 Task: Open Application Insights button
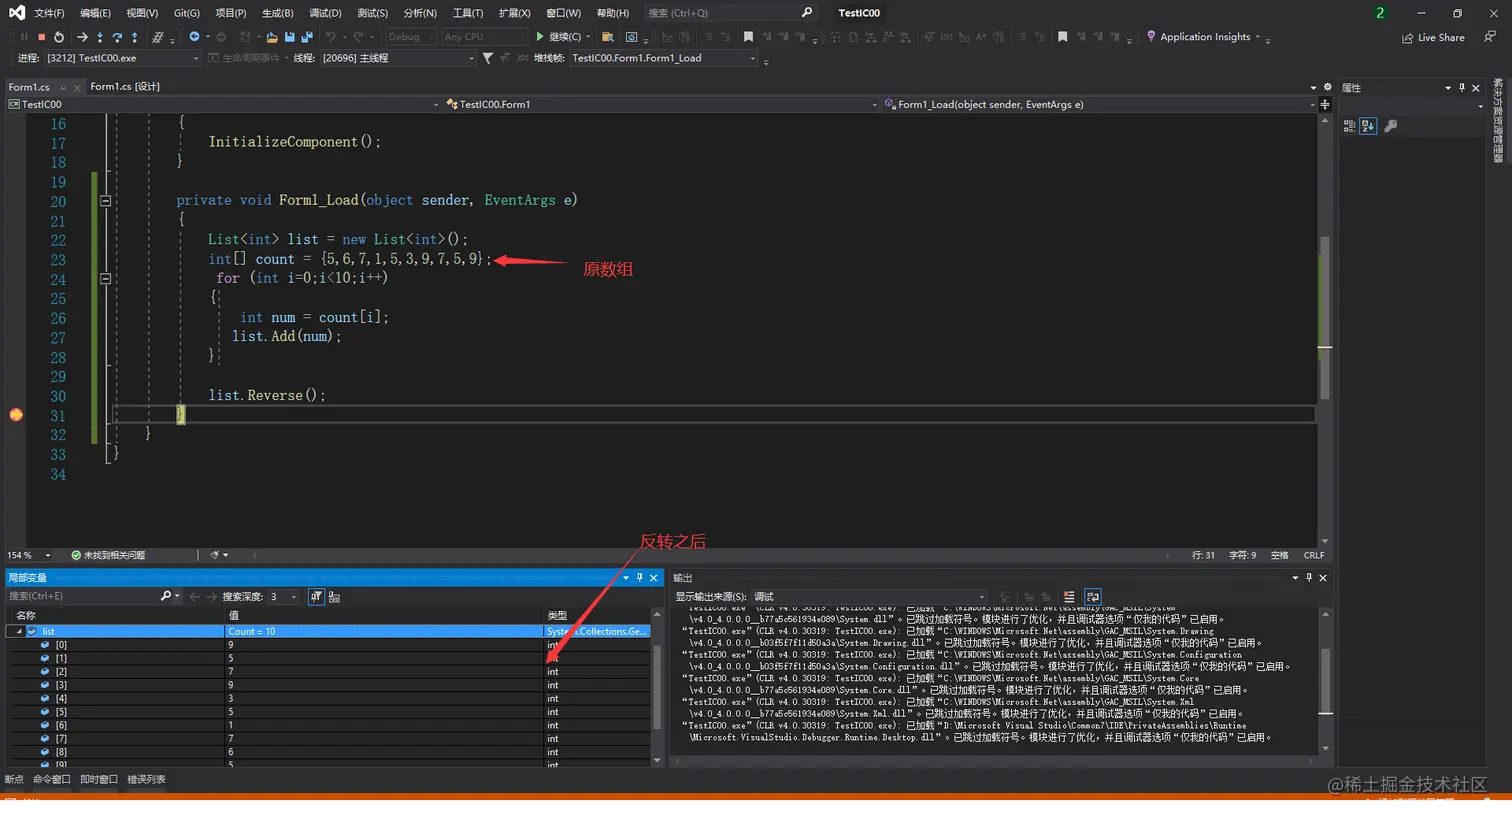tap(1204, 37)
